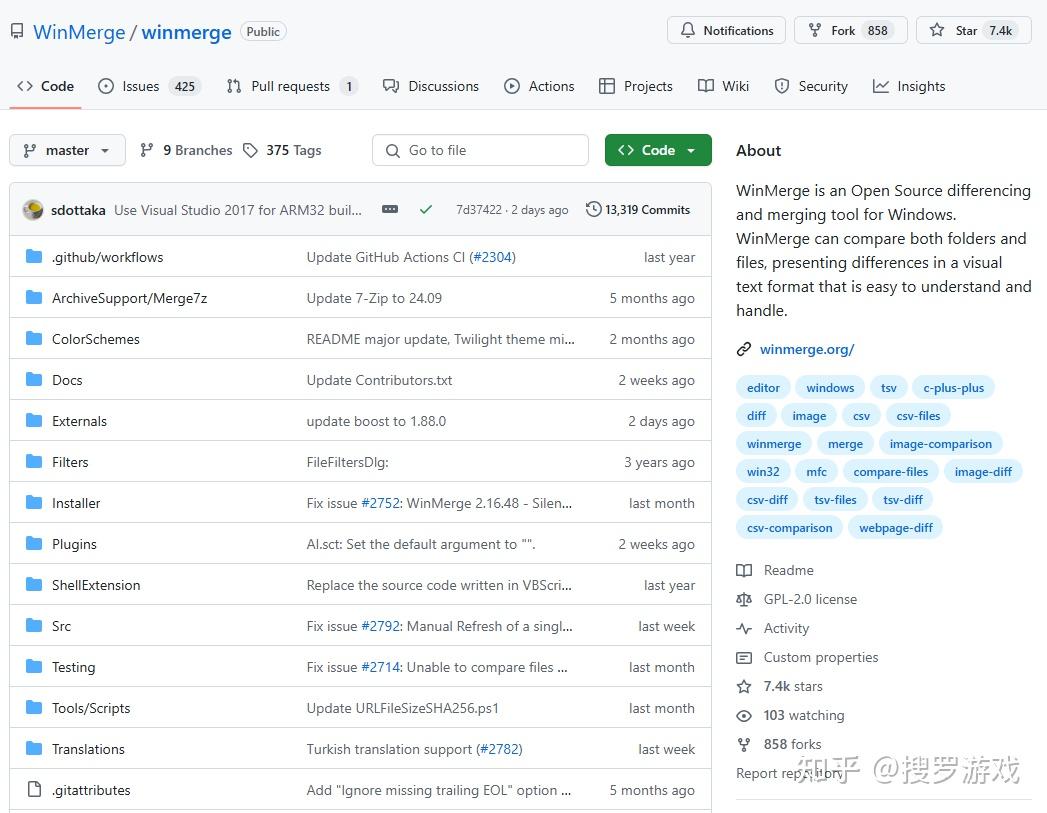
Task: Click the branch icon beside 9 Branches
Action: coord(147,150)
